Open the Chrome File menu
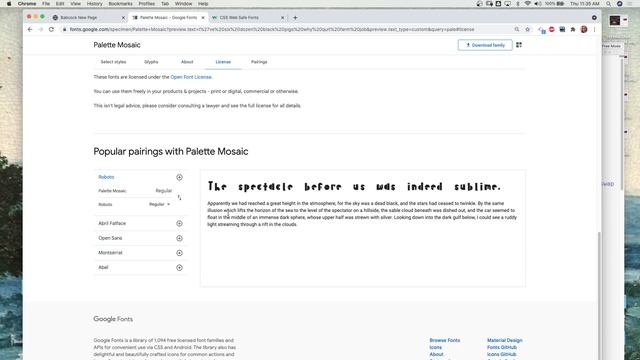 (46, 4)
